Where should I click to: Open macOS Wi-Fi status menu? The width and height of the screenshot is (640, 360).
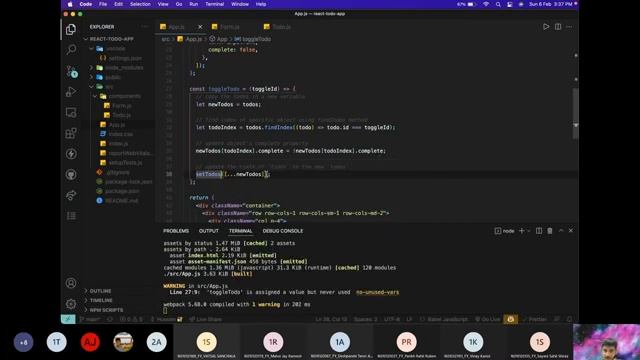click(x=486, y=4)
